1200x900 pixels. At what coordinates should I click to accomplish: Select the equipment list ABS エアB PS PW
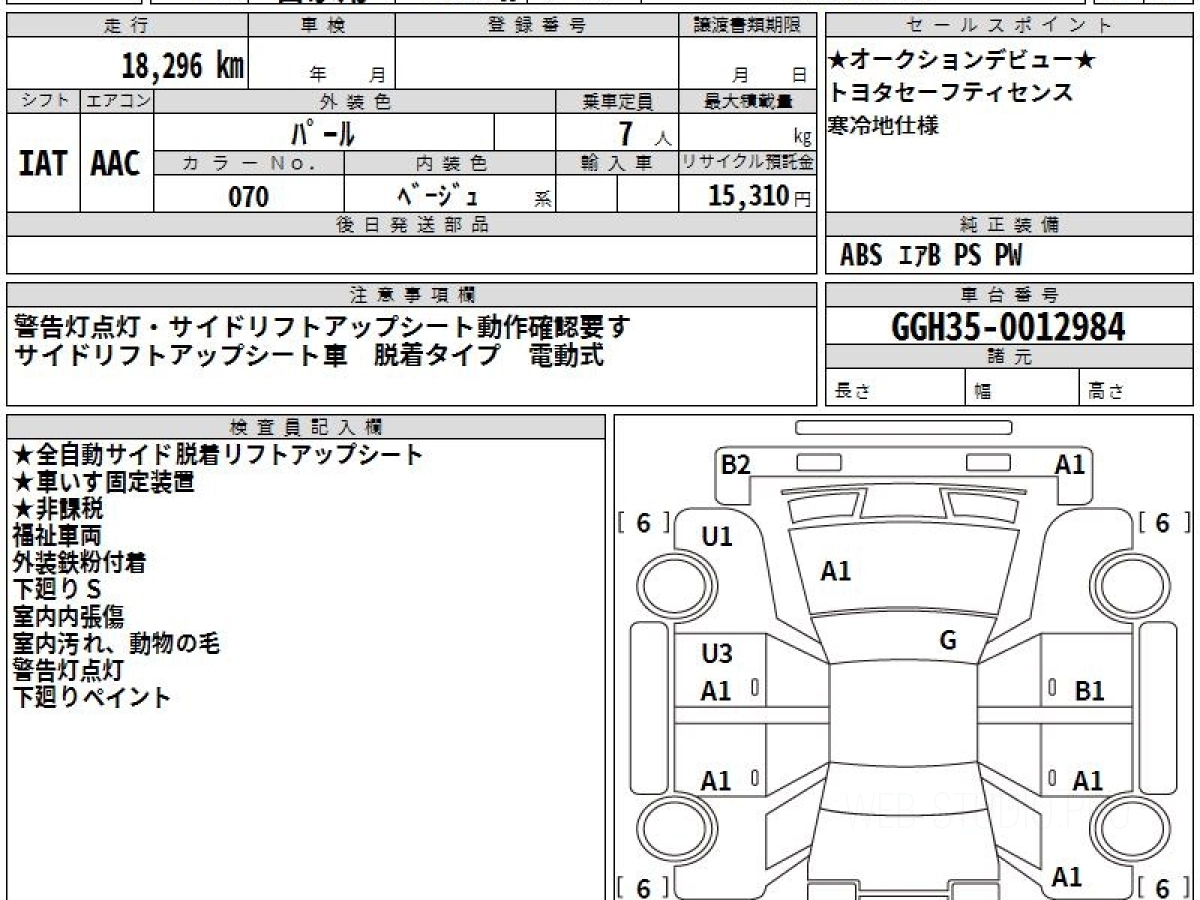point(931,256)
